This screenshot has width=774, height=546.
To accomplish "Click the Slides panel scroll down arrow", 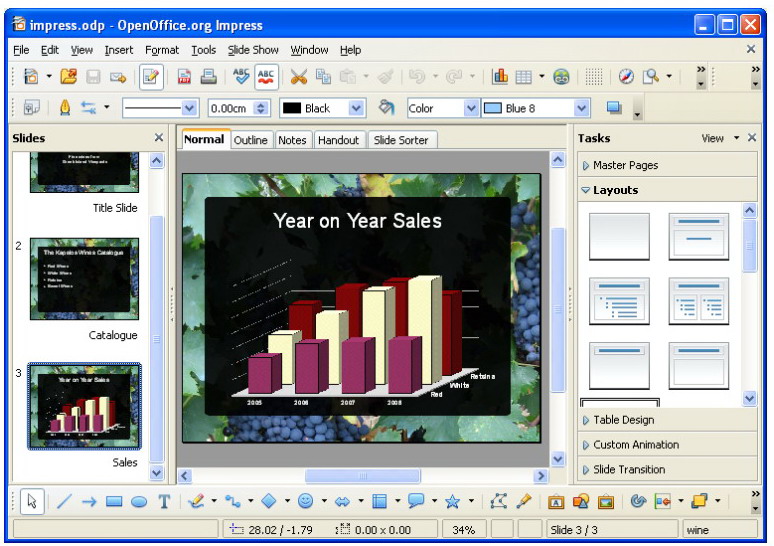I will (x=156, y=473).
